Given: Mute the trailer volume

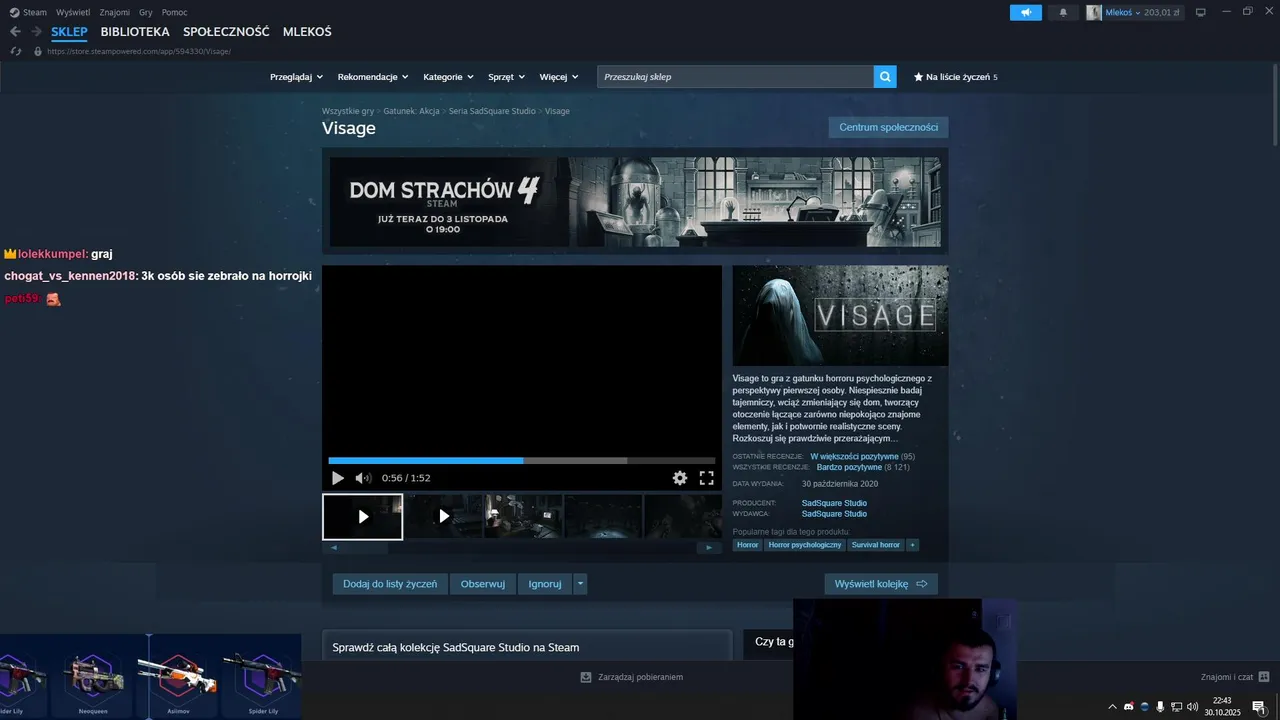Looking at the screenshot, I should click(363, 478).
